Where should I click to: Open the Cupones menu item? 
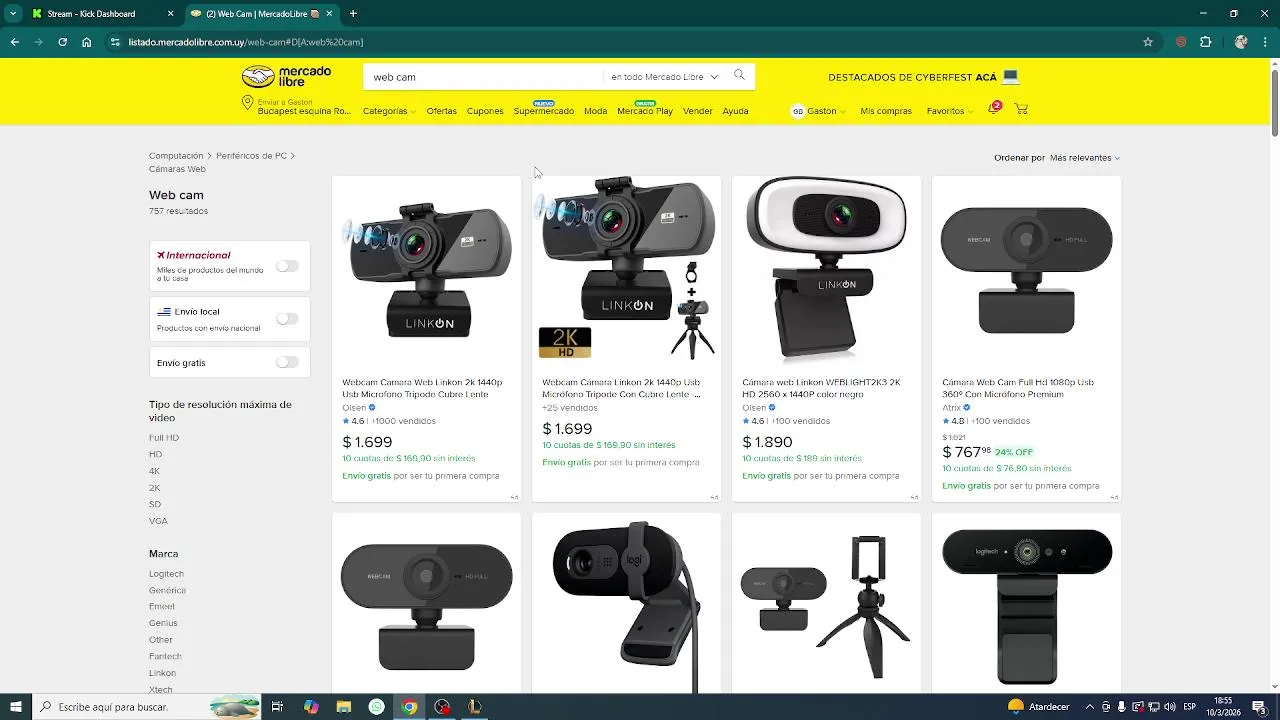point(485,111)
